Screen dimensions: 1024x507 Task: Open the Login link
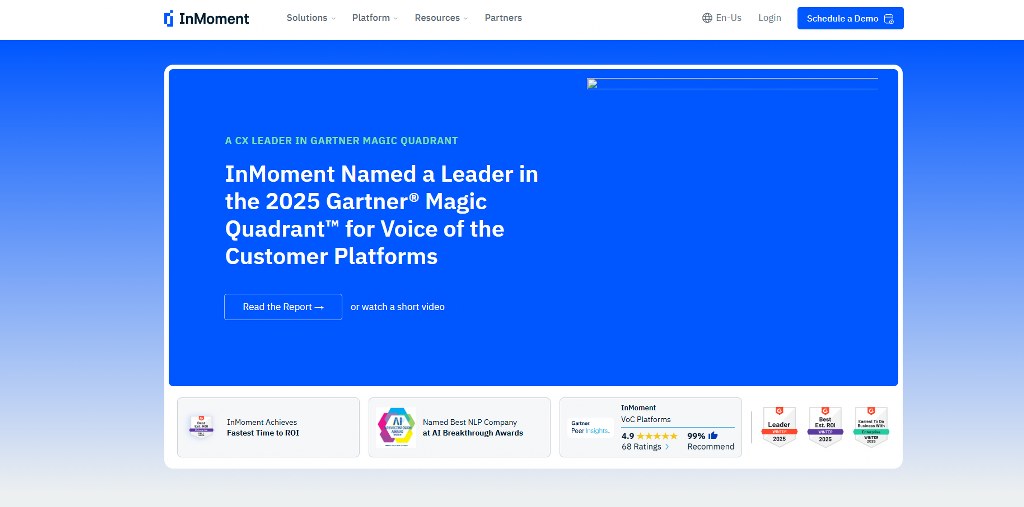[770, 18]
